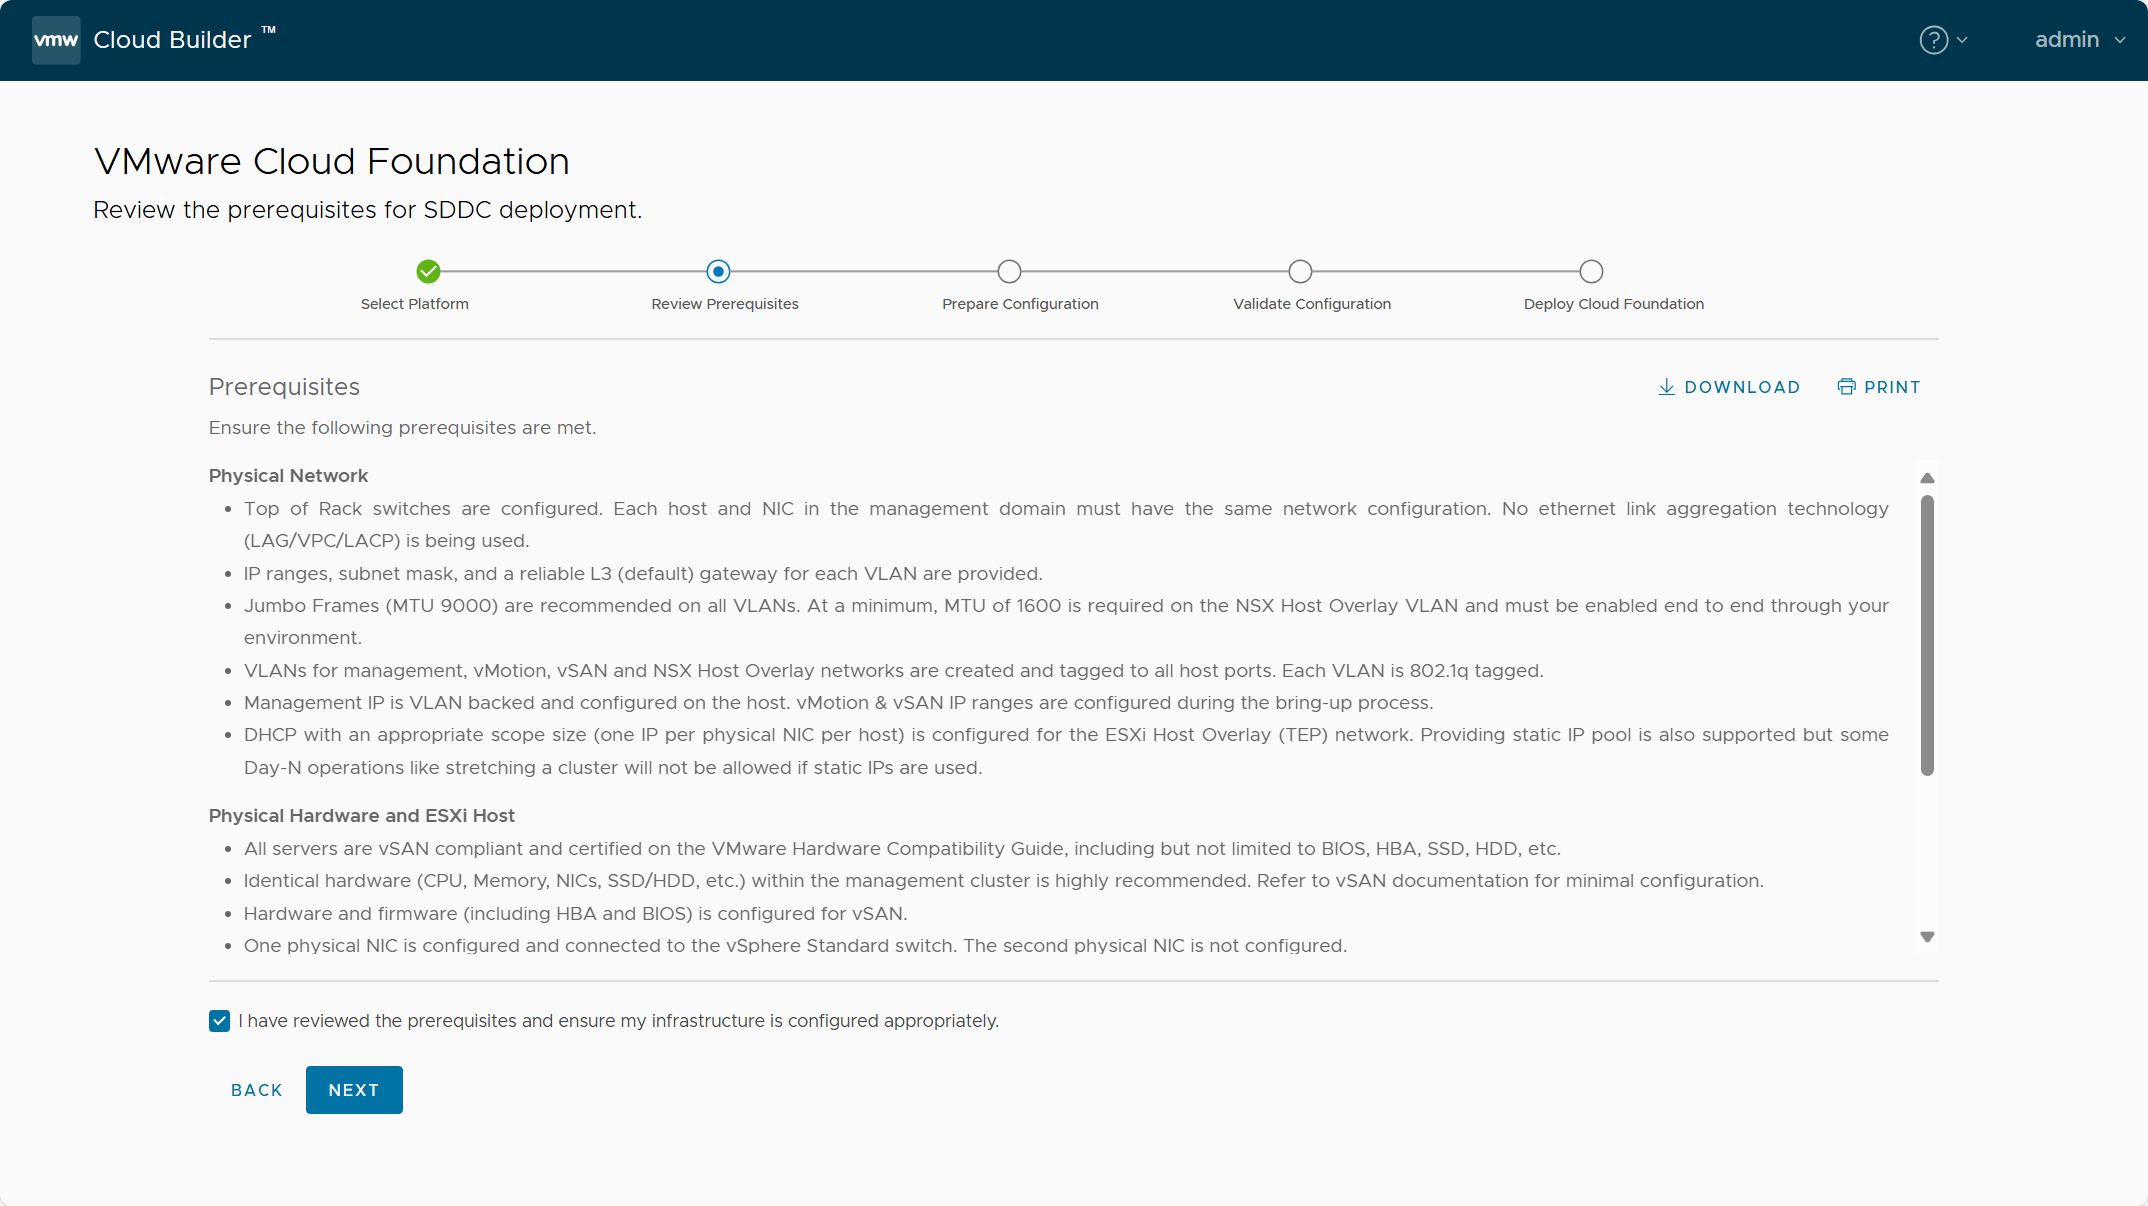
Task: Click the Review Prerequisites active step icon
Action: click(x=718, y=272)
